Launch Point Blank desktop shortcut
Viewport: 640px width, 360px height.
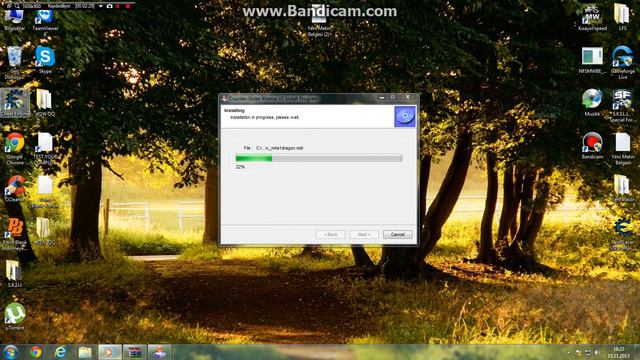15,233
